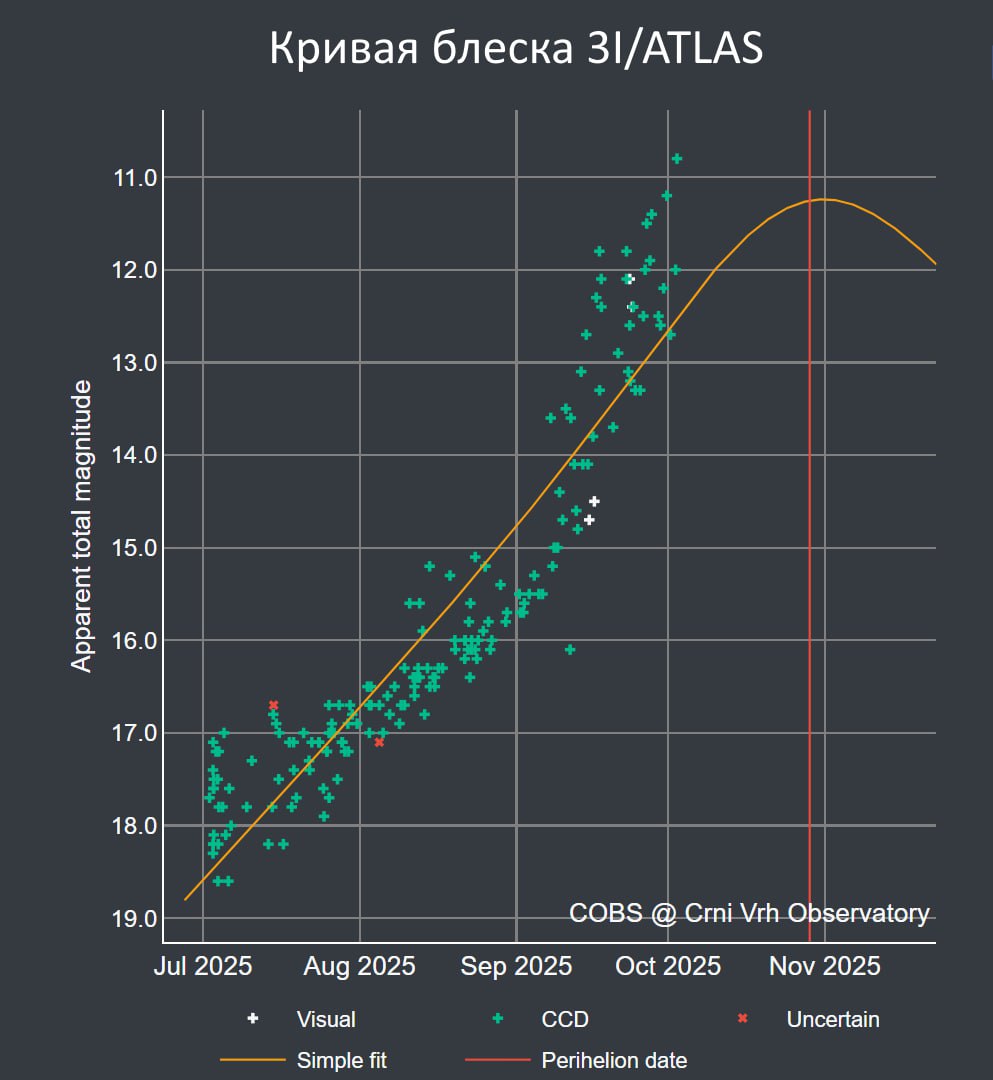Click the Nov 2025 x-axis label
The image size is (993, 1080).
(x=825, y=967)
